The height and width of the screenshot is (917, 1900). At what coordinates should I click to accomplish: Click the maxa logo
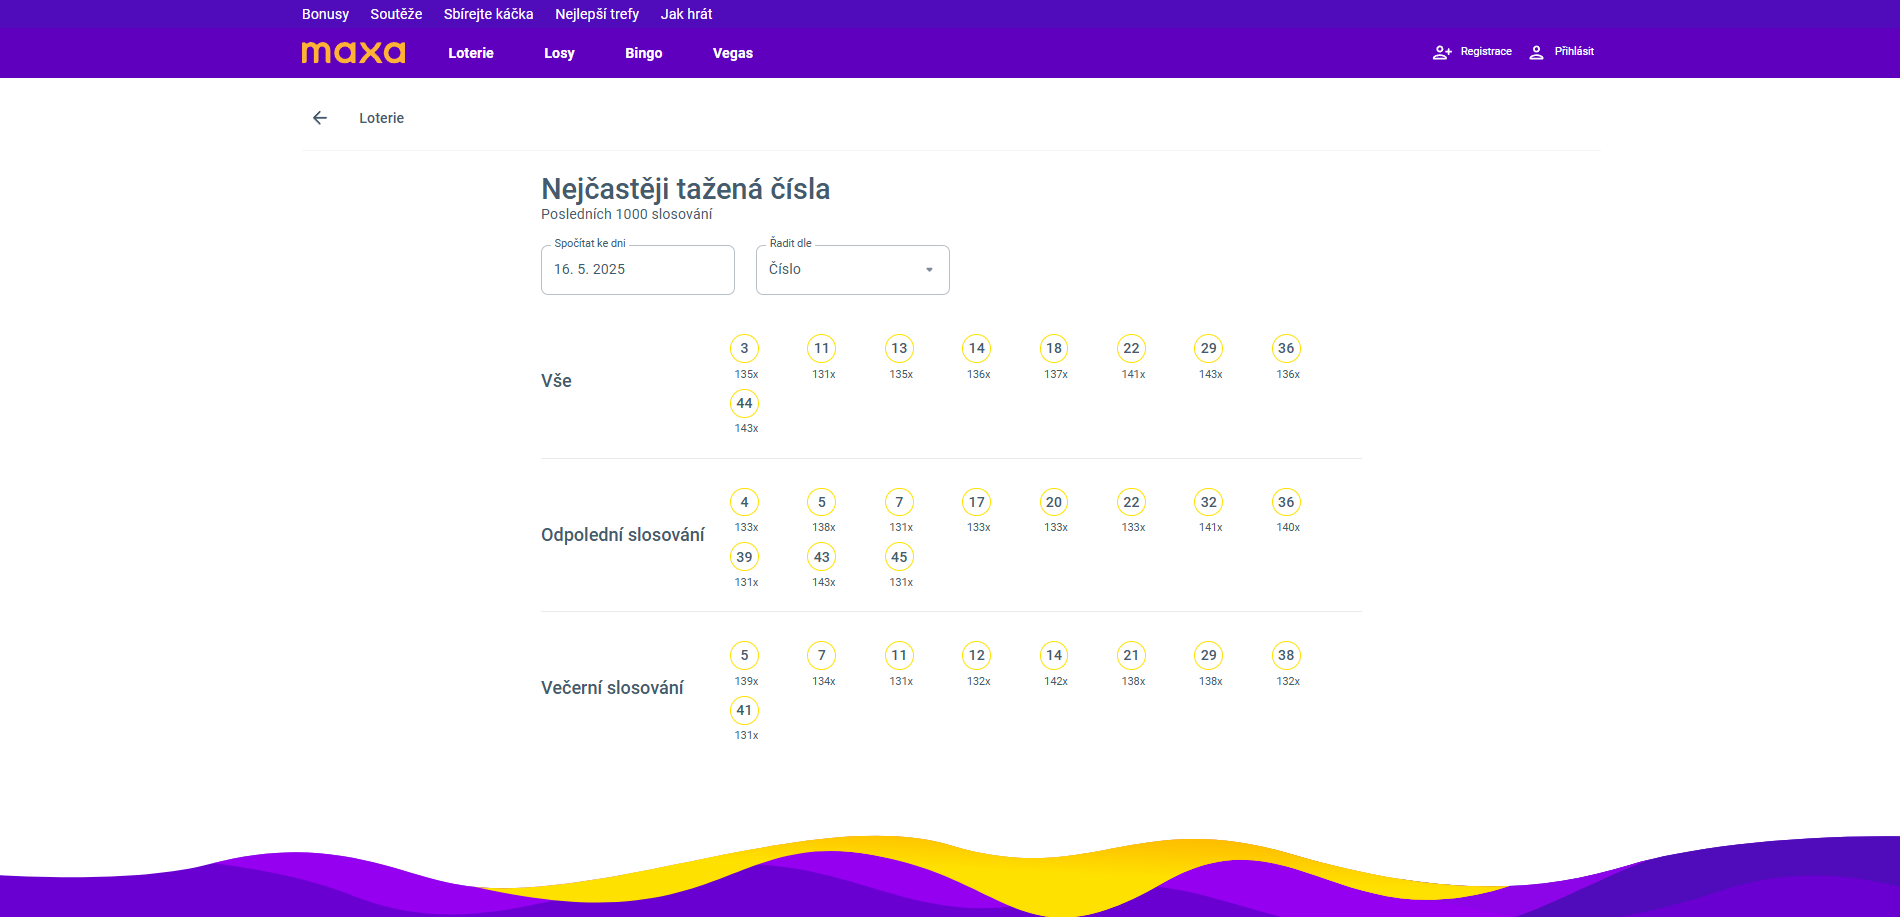[x=354, y=53]
